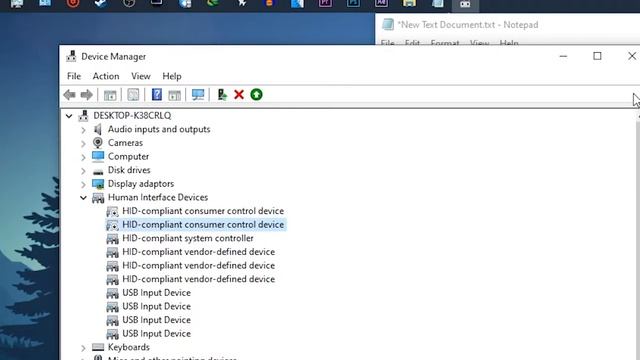640x360 pixels.
Task: Select the DESKTOP-K38CRLQ computer name
Action: point(132,116)
